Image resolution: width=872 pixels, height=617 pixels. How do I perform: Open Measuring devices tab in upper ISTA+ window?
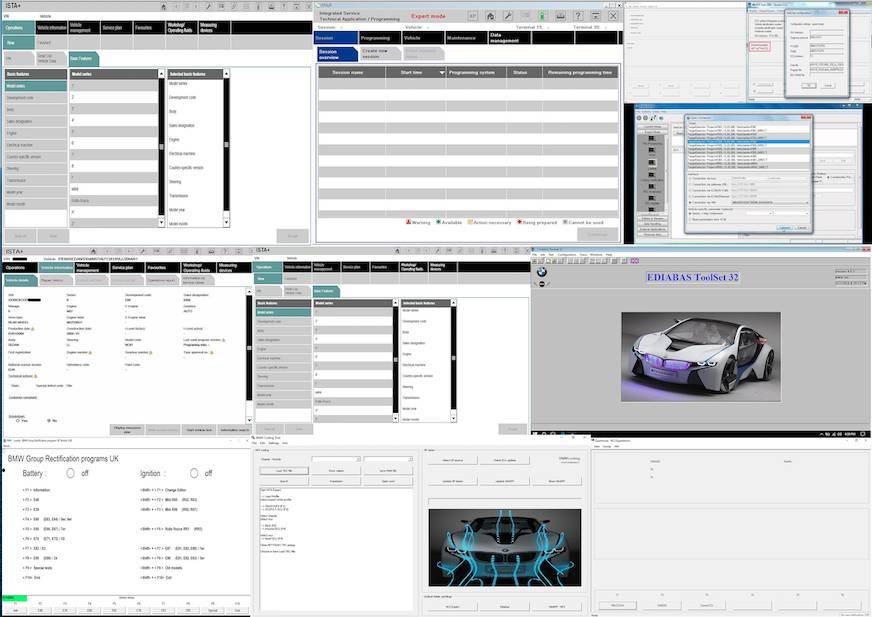tap(214, 27)
